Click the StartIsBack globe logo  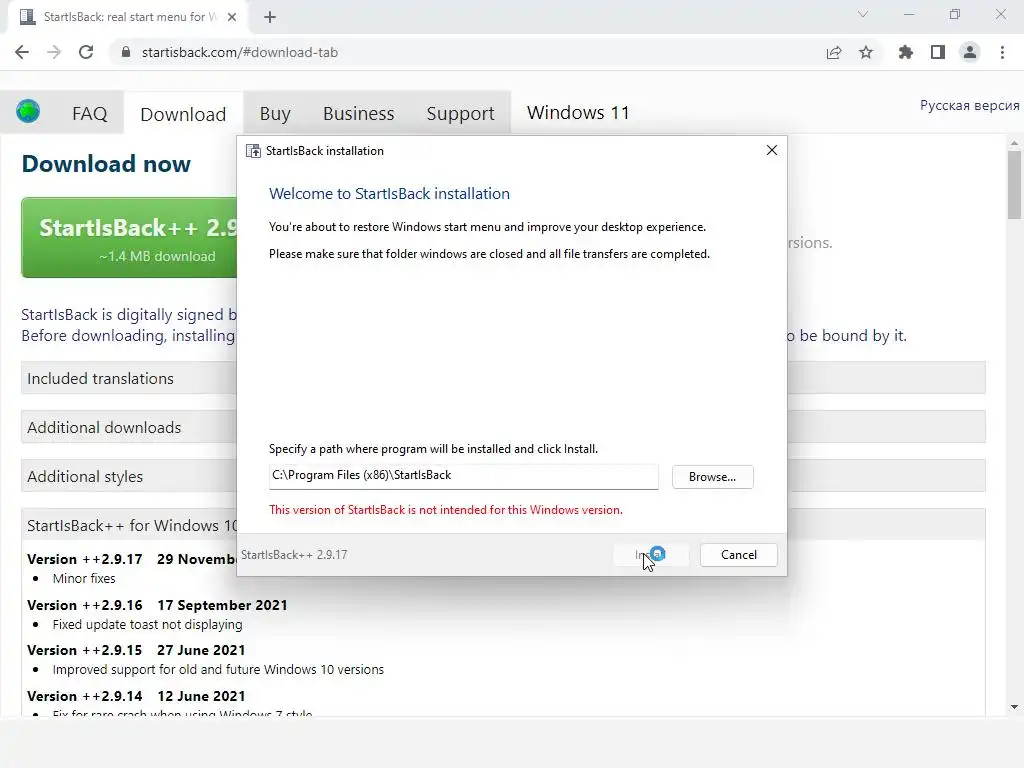coord(28,111)
